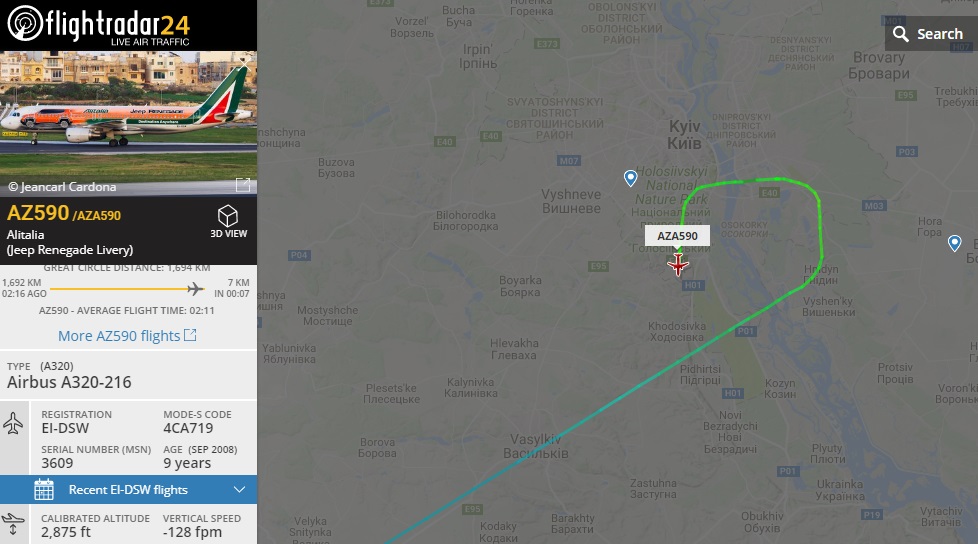Click the flightradar24 logo
Viewport: 978px width, 544px height.
pos(98,25)
